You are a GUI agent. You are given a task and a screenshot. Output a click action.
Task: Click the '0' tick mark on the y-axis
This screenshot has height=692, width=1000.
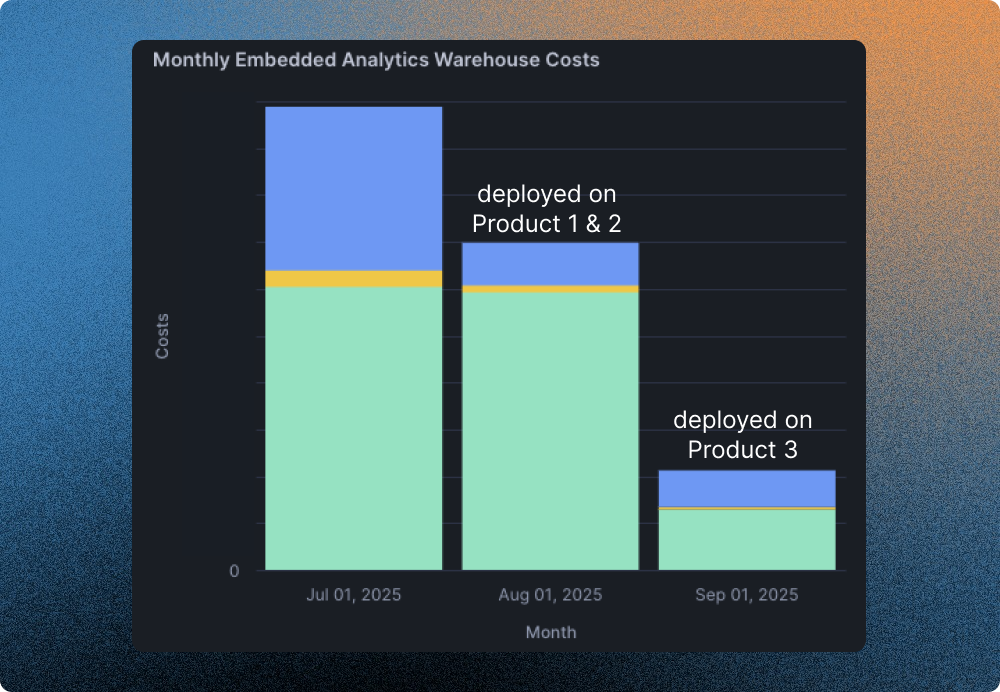click(233, 571)
